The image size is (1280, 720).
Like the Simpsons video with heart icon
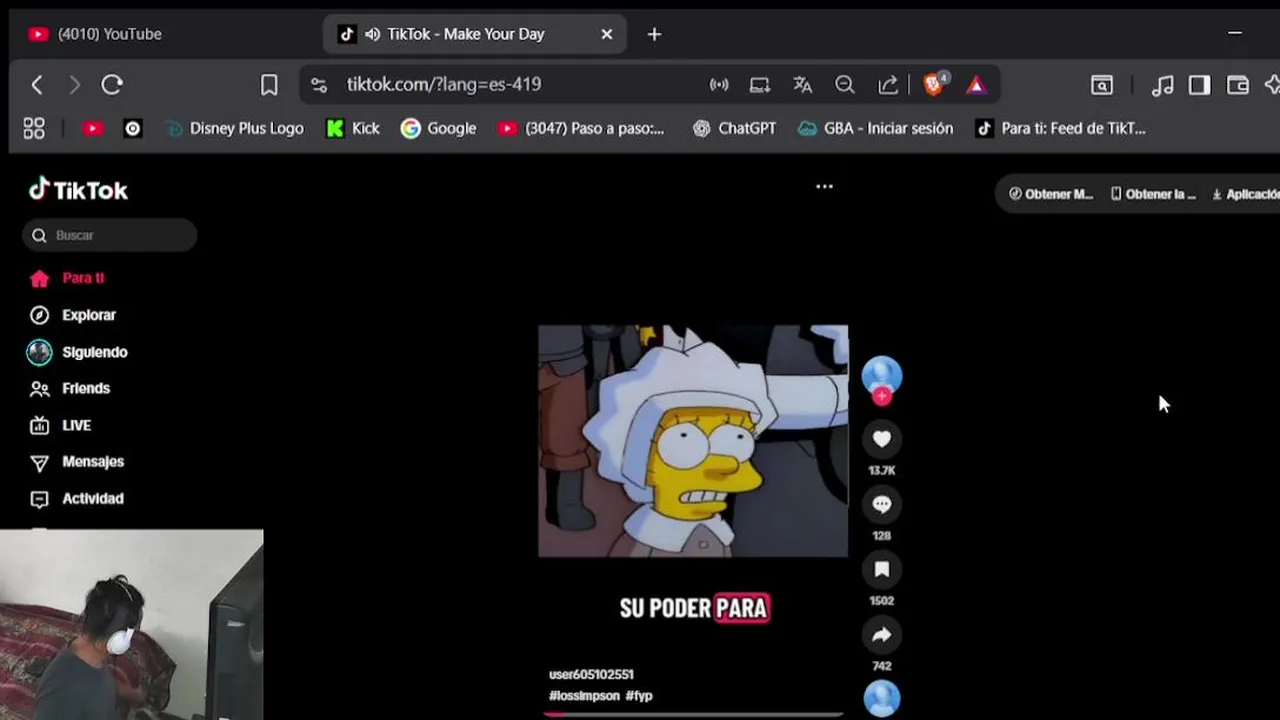[881, 439]
